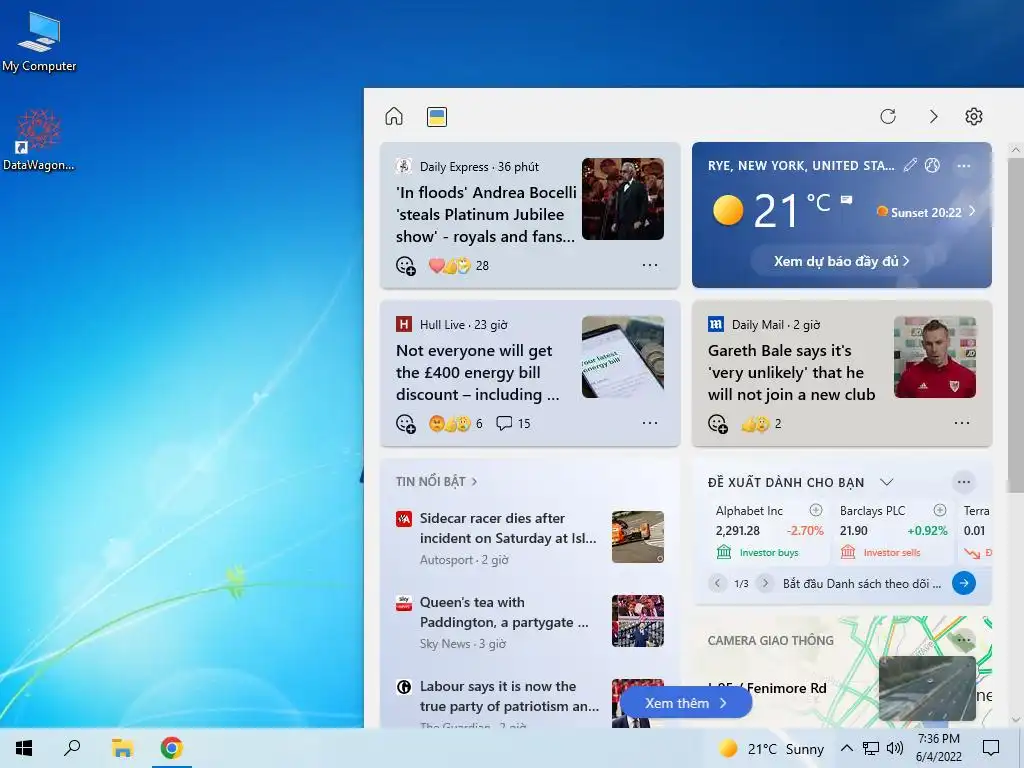Launch File Explorer from taskbar
This screenshot has height=768, width=1024.
point(122,748)
